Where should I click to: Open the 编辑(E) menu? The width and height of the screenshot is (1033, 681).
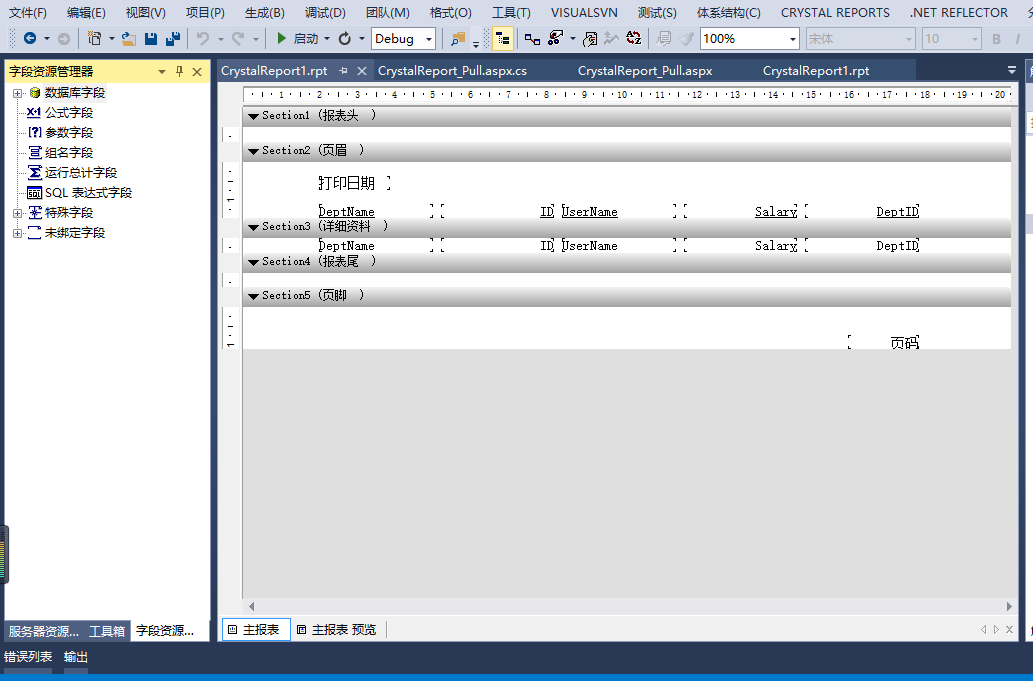[x=86, y=13]
